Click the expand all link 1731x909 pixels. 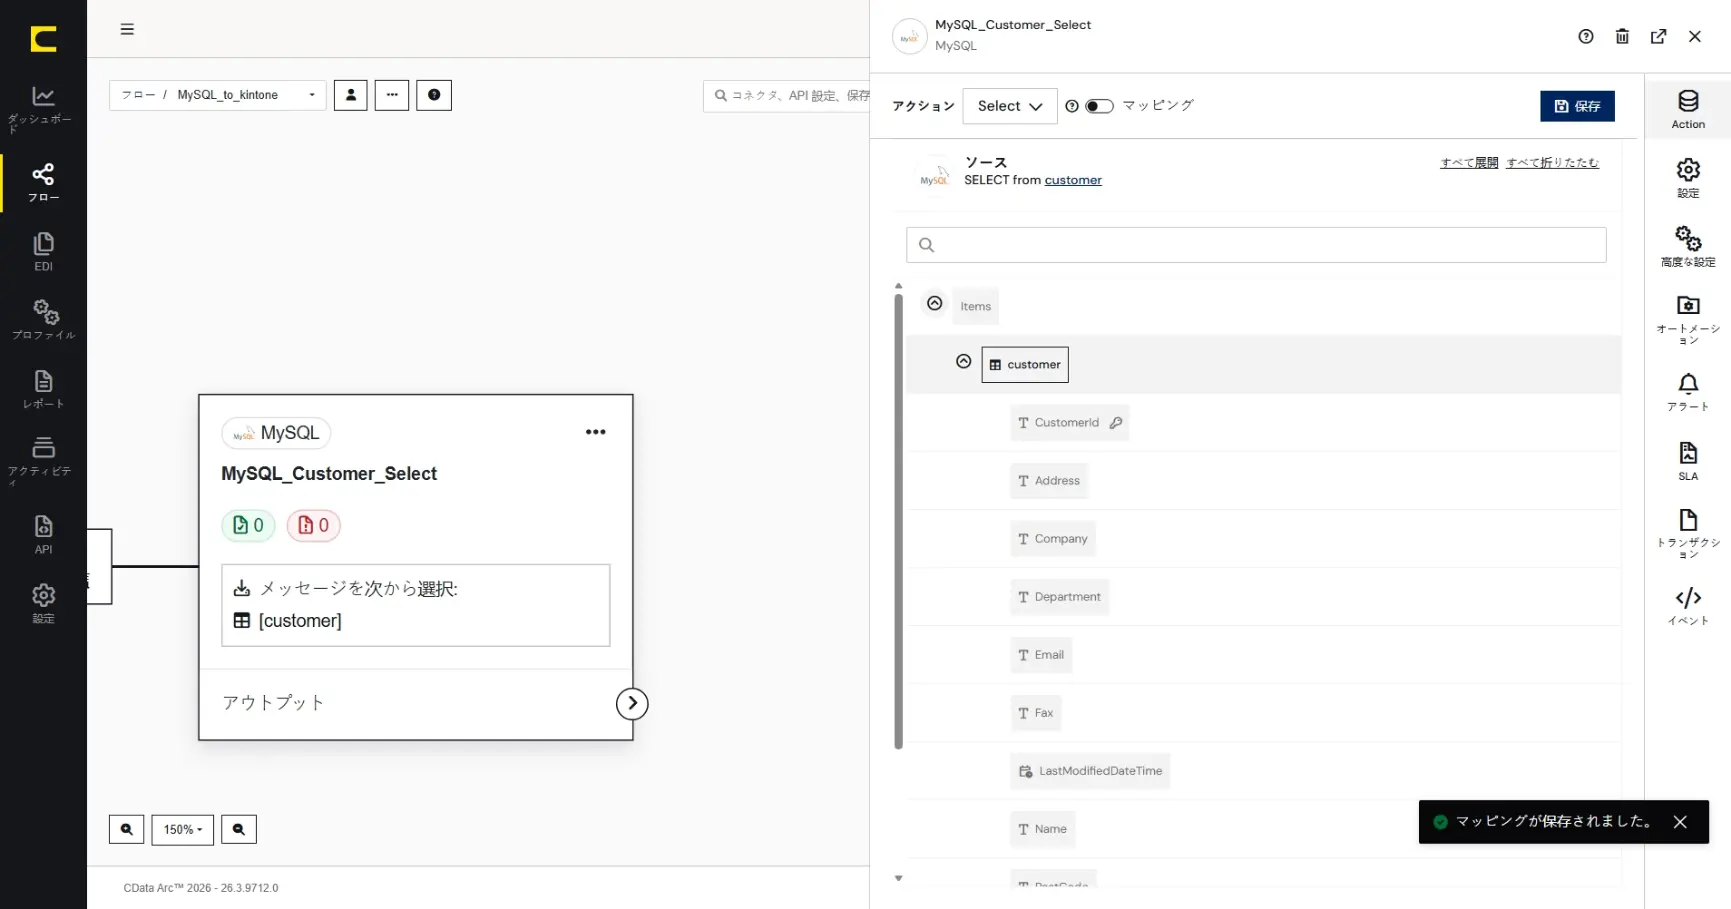[1469, 163]
